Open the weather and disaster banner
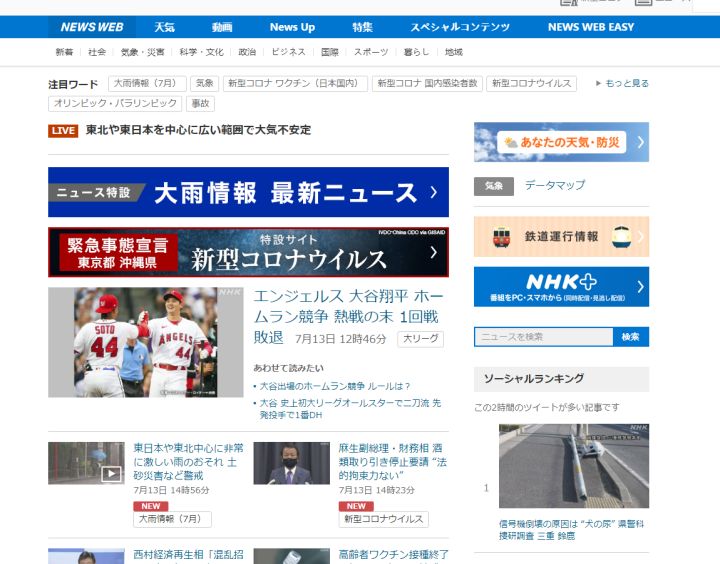 [561, 142]
